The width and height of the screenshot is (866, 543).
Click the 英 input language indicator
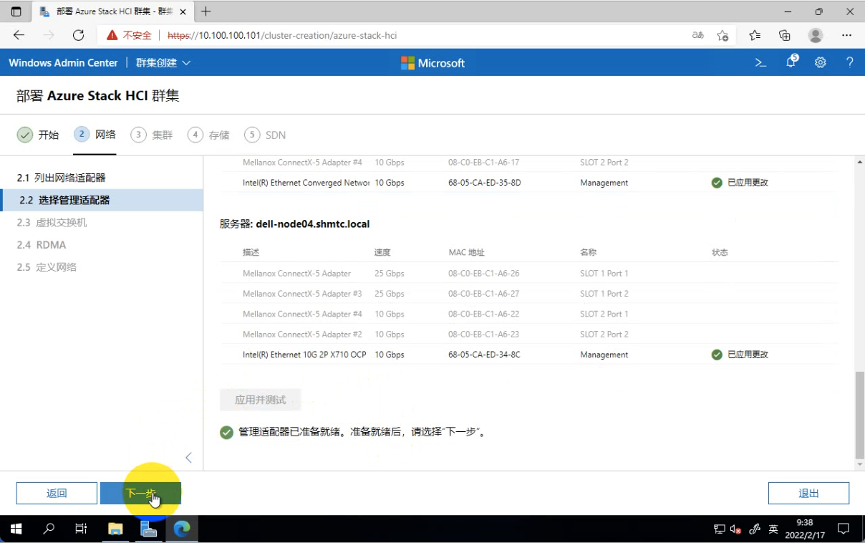coord(773,529)
